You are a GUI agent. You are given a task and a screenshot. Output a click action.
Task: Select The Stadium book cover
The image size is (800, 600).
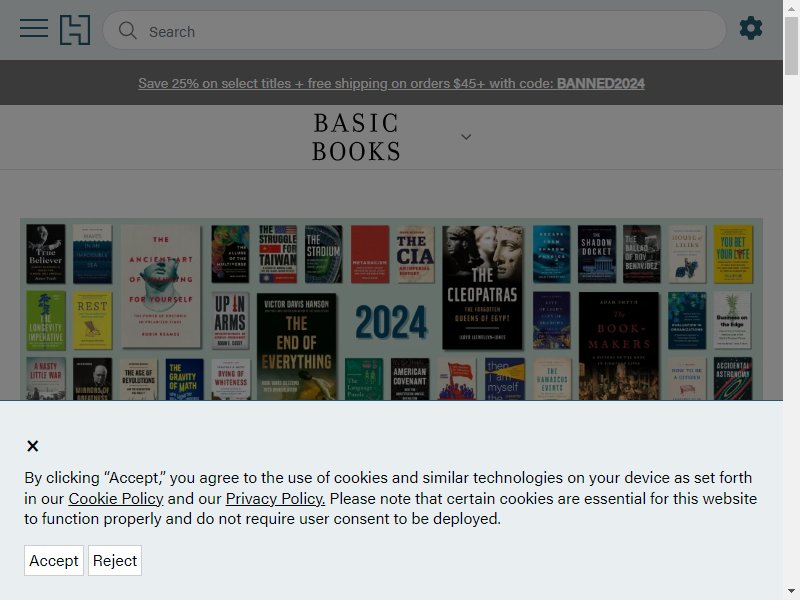tap(323, 254)
